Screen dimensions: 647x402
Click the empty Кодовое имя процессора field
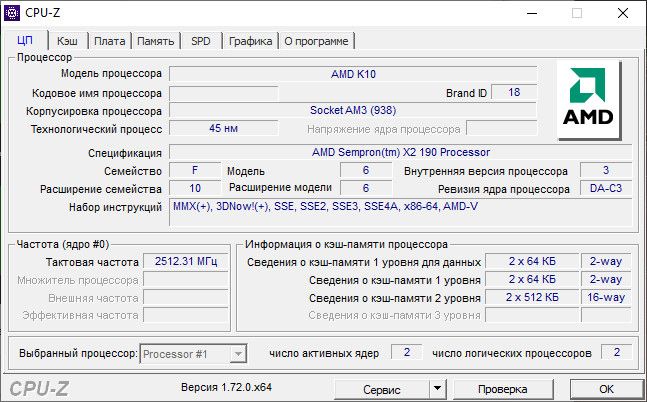[224, 93]
